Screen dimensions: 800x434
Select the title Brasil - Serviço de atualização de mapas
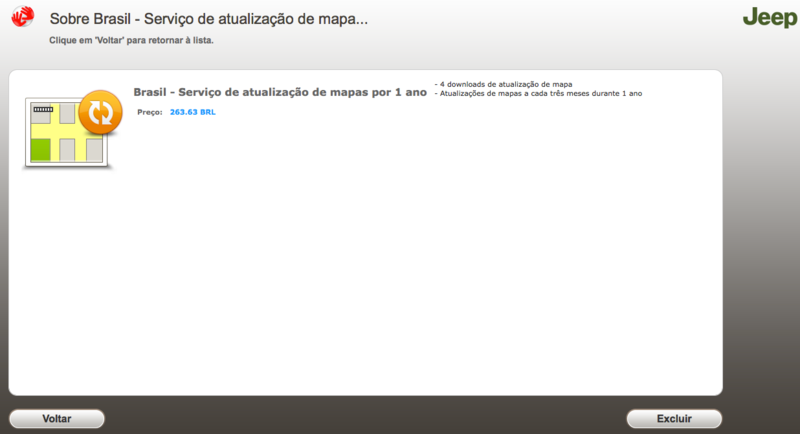pos(280,92)
